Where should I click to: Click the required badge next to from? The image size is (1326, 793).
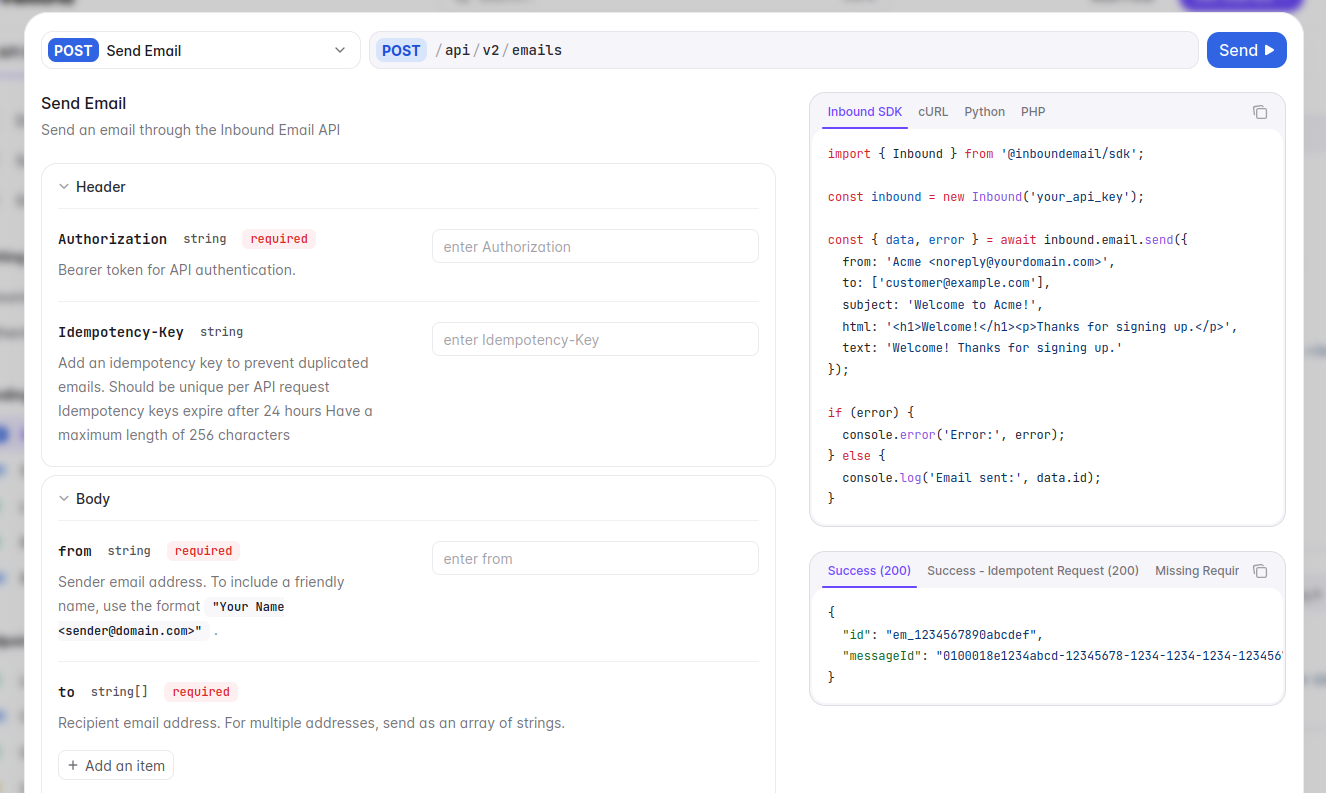[203, 551]
